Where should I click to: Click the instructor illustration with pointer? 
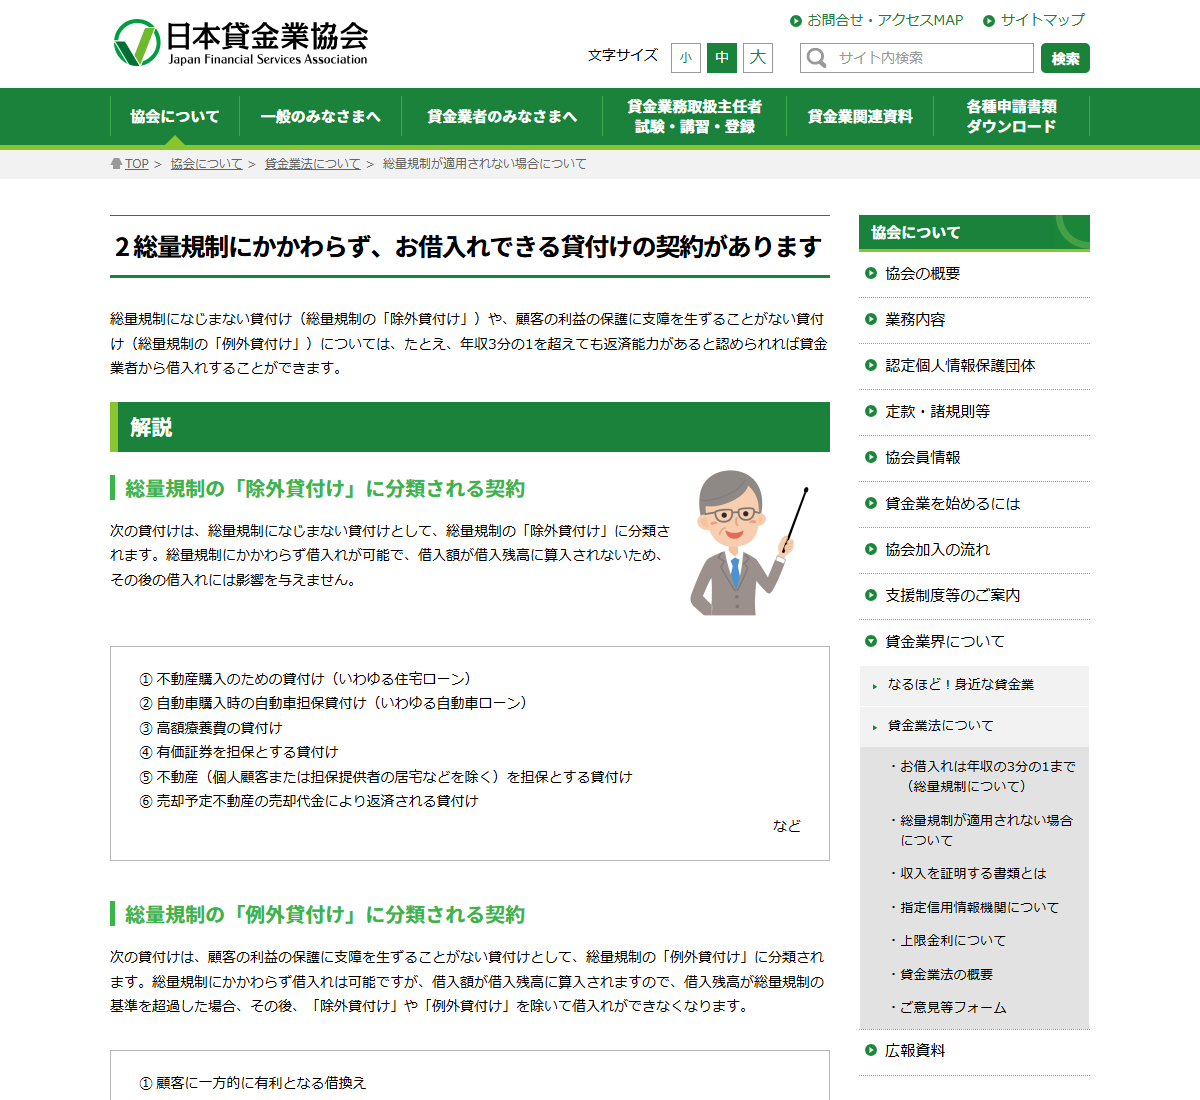[x=749, y=542]
